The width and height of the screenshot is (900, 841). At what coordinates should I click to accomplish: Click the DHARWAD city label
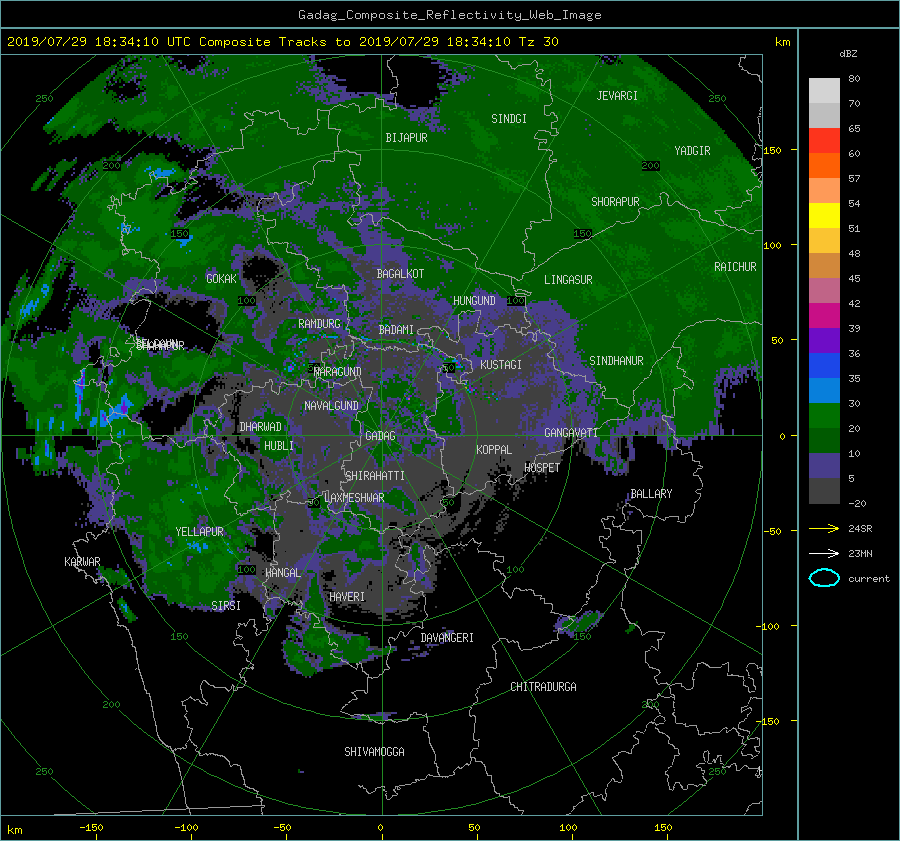pyautogui.click(x=260, y=427)
